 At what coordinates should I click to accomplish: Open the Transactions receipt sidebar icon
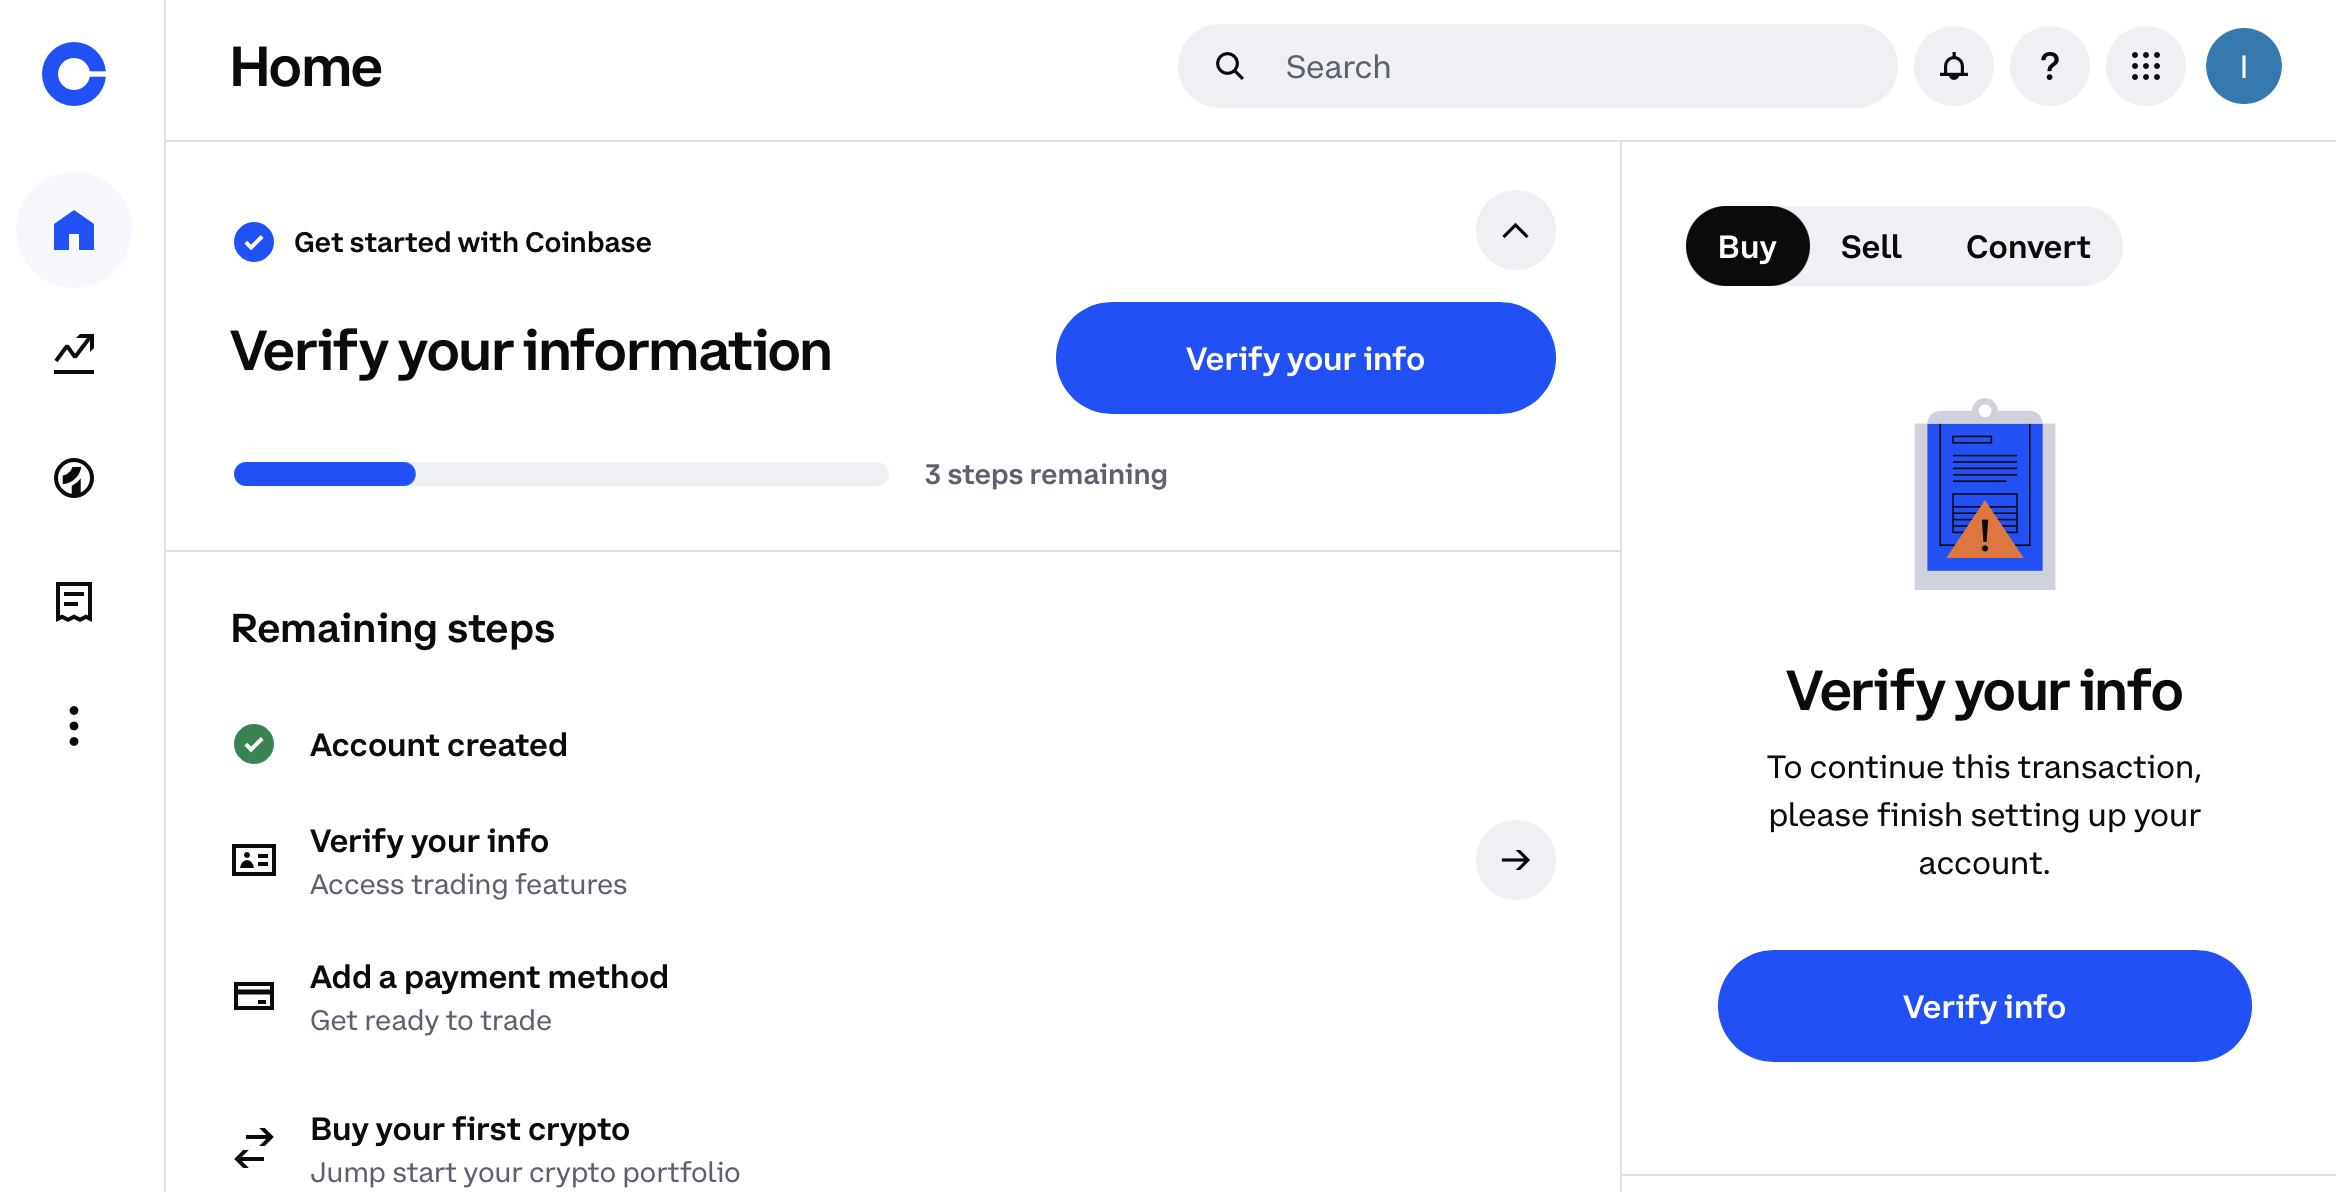tap(74, 602)
